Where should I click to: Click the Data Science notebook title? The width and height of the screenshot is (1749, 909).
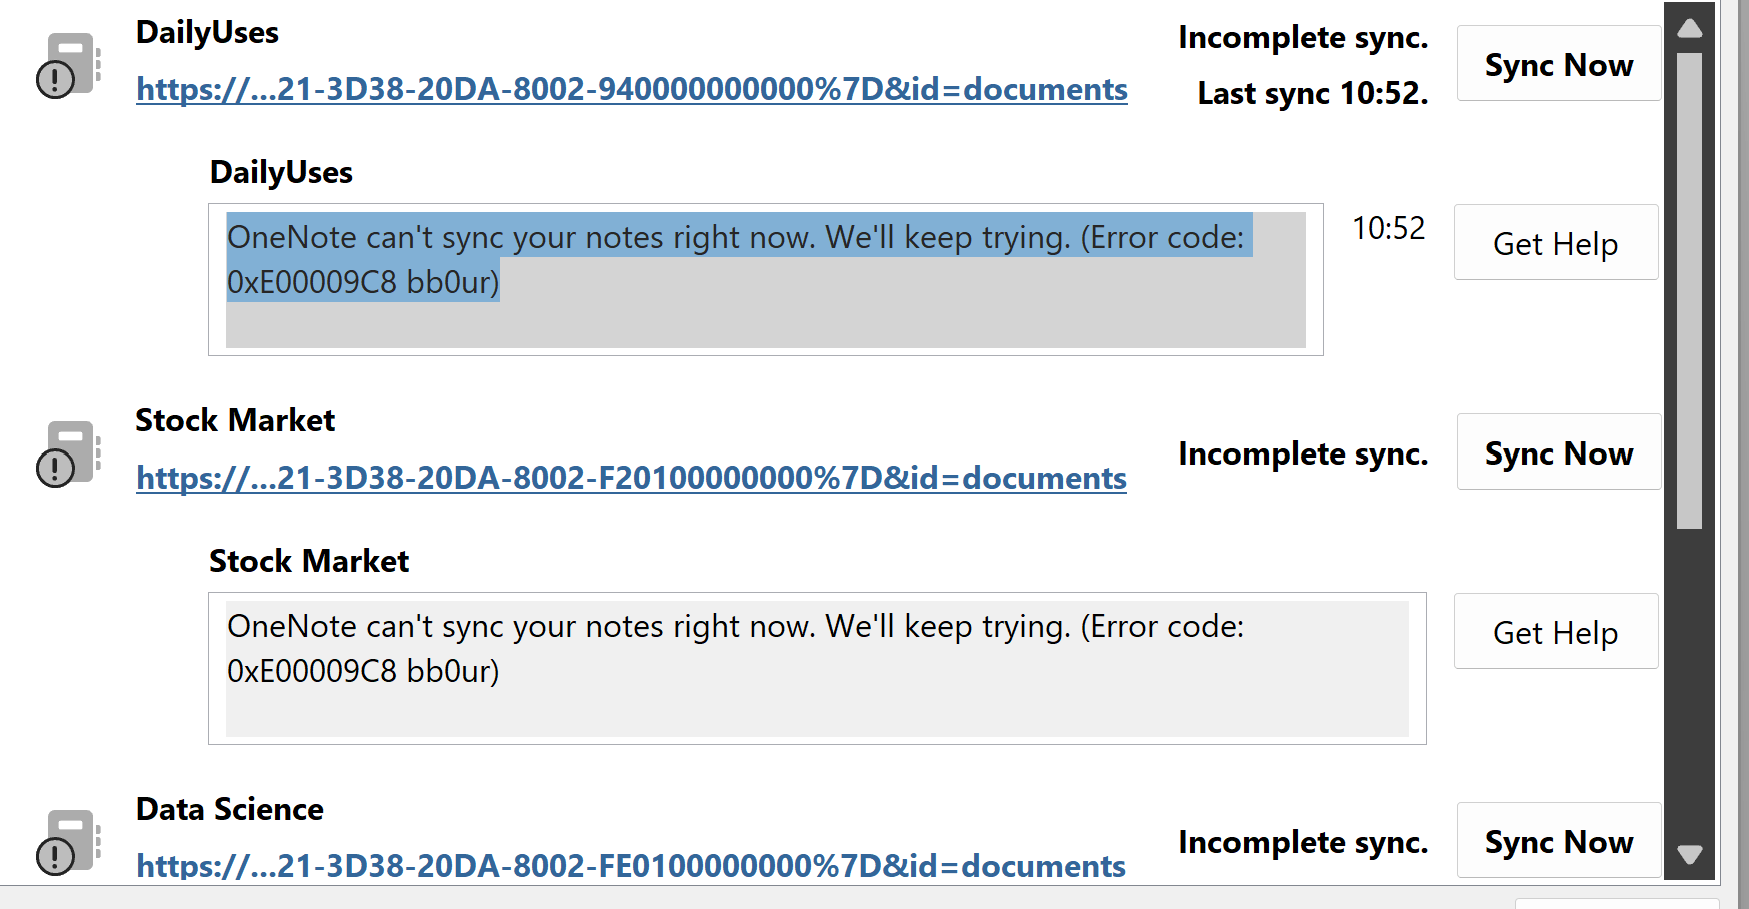(x=230, y=809)
